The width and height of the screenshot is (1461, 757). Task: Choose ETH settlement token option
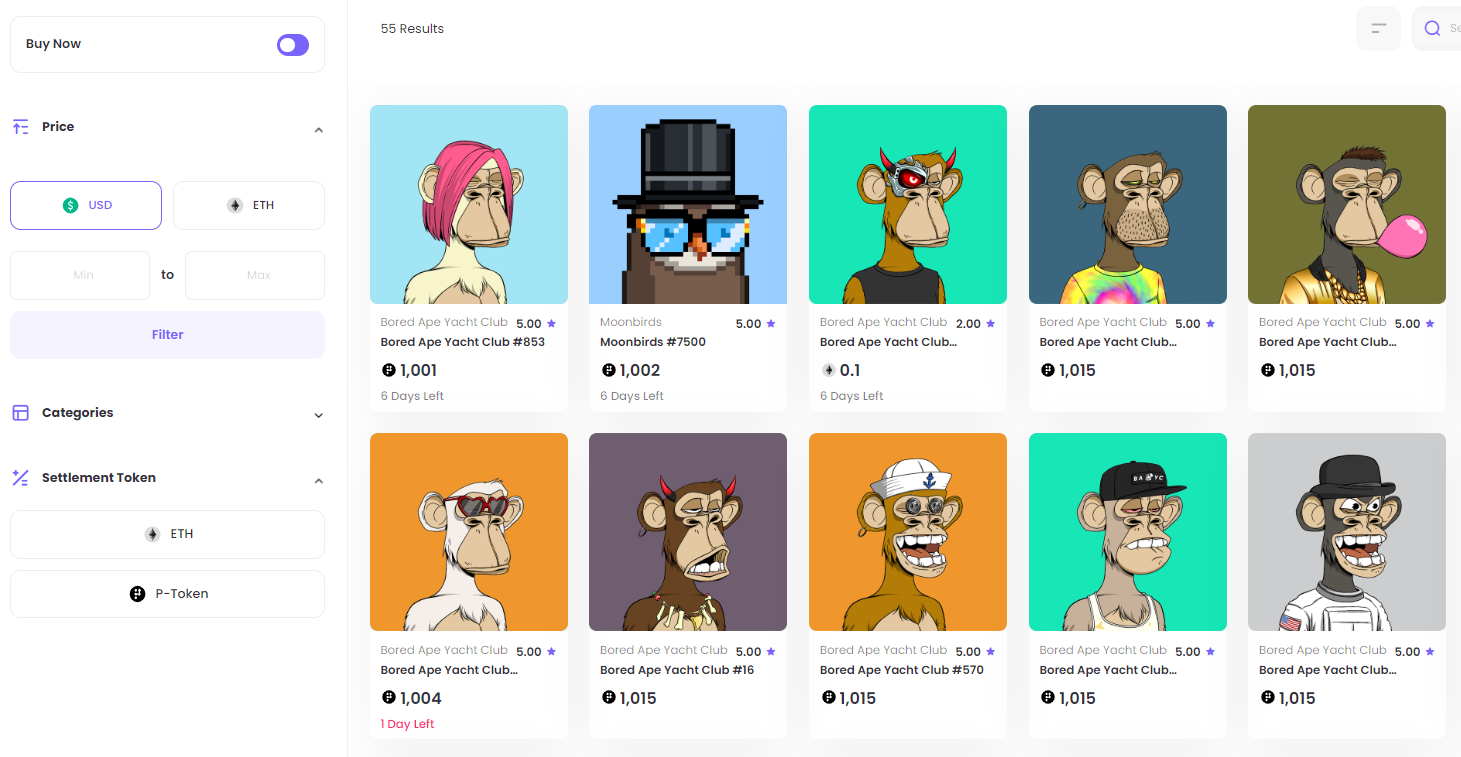[167, 534]
